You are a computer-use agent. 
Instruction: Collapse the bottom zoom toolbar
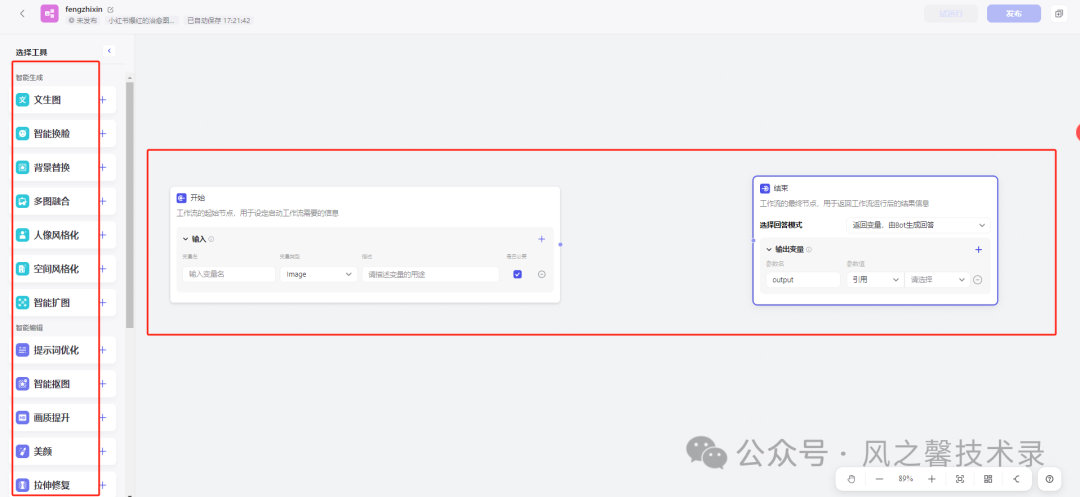click(1016, 479)
